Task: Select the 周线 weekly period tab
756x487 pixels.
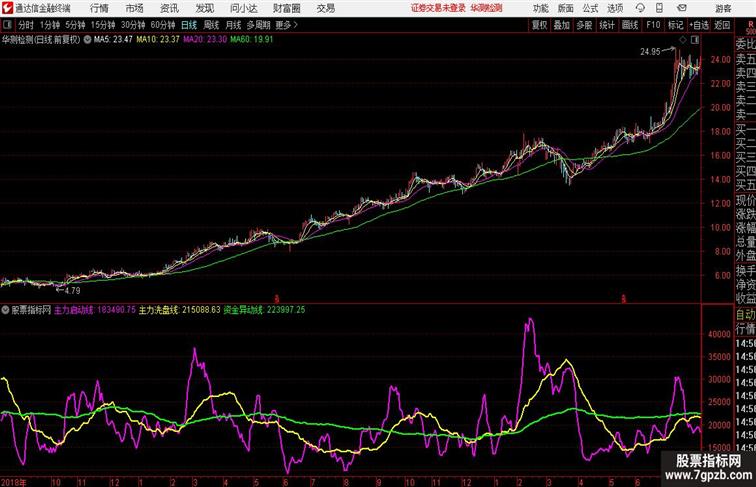Action: coord(211,25)
